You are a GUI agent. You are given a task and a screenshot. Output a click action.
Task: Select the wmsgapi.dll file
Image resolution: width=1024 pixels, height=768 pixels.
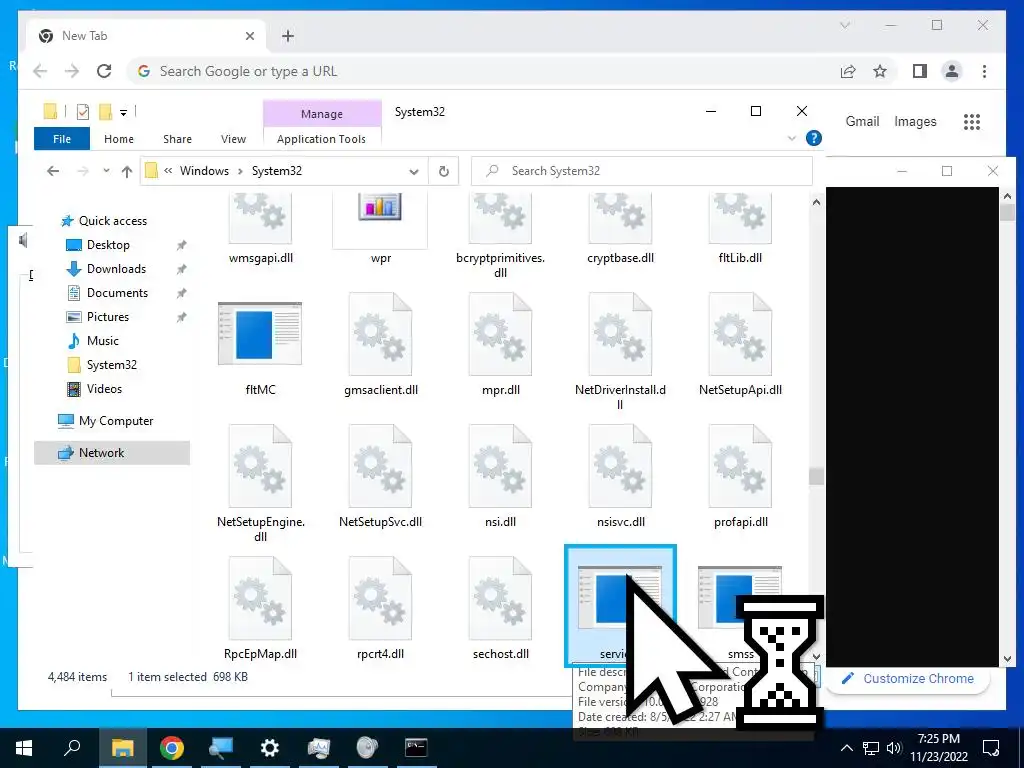click(260, 230)
